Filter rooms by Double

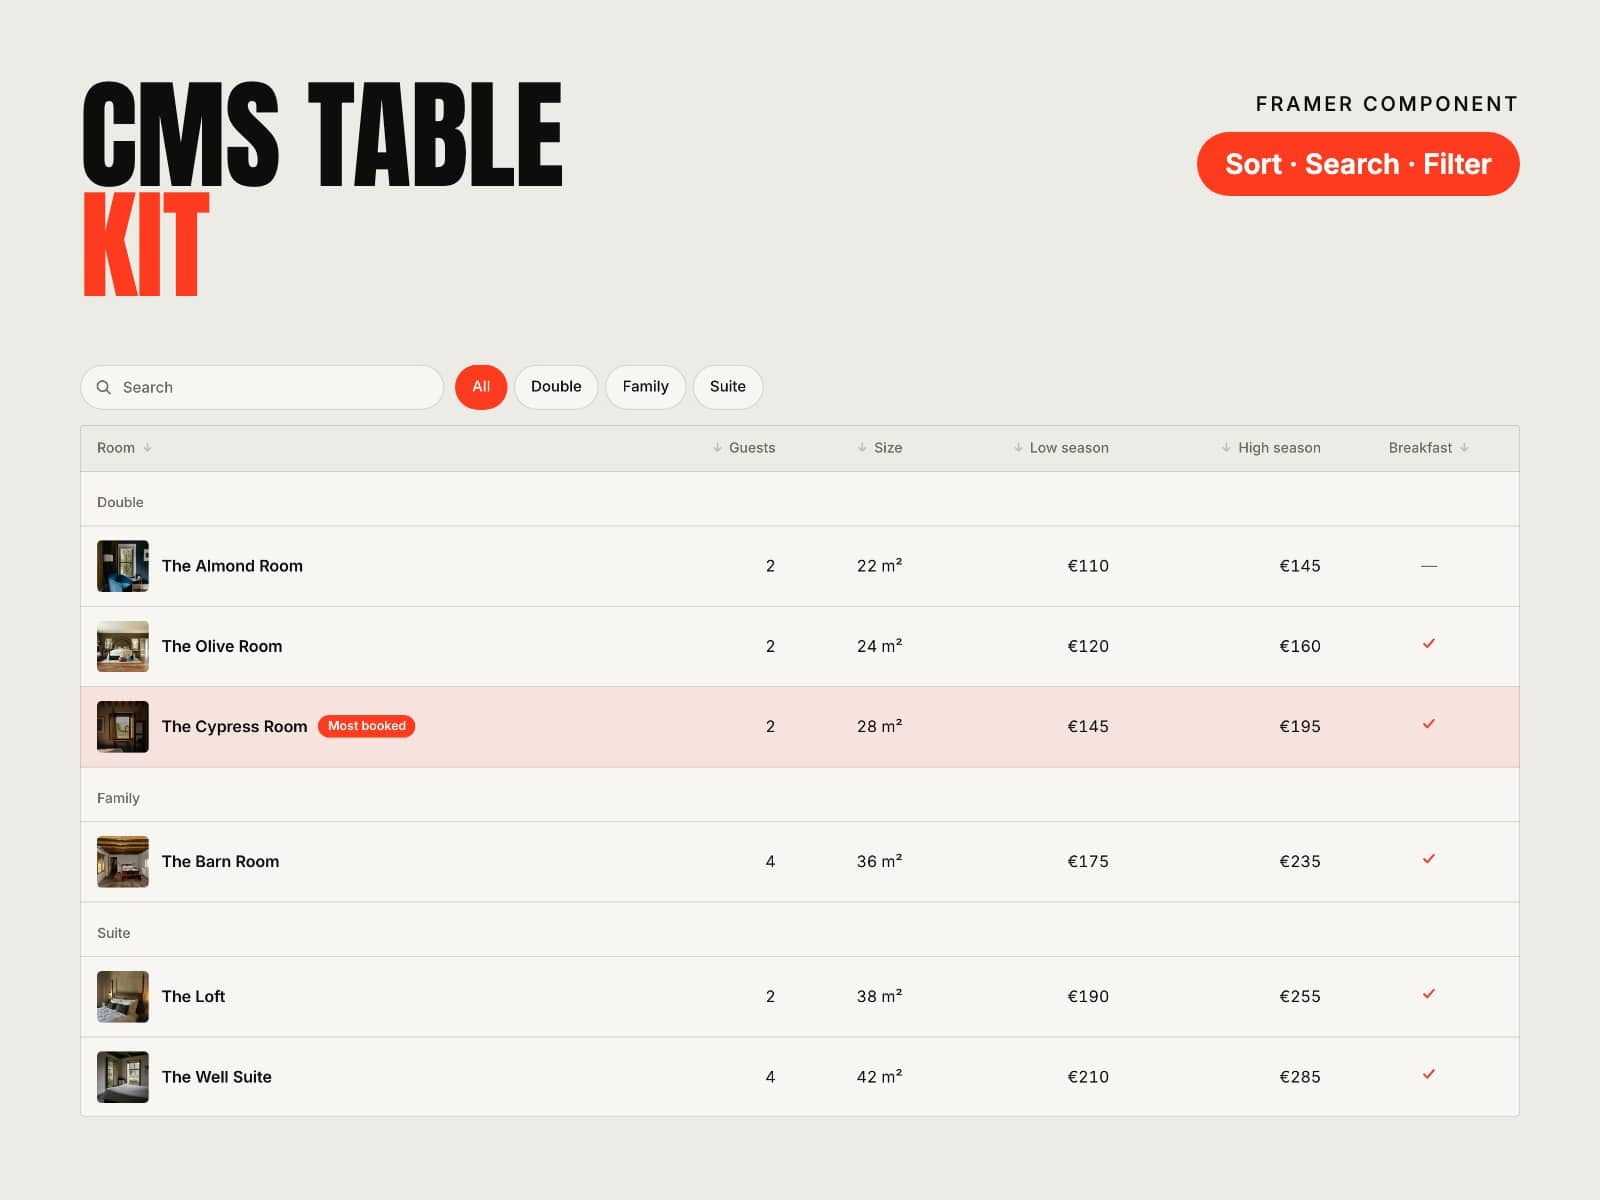point(556,387)
